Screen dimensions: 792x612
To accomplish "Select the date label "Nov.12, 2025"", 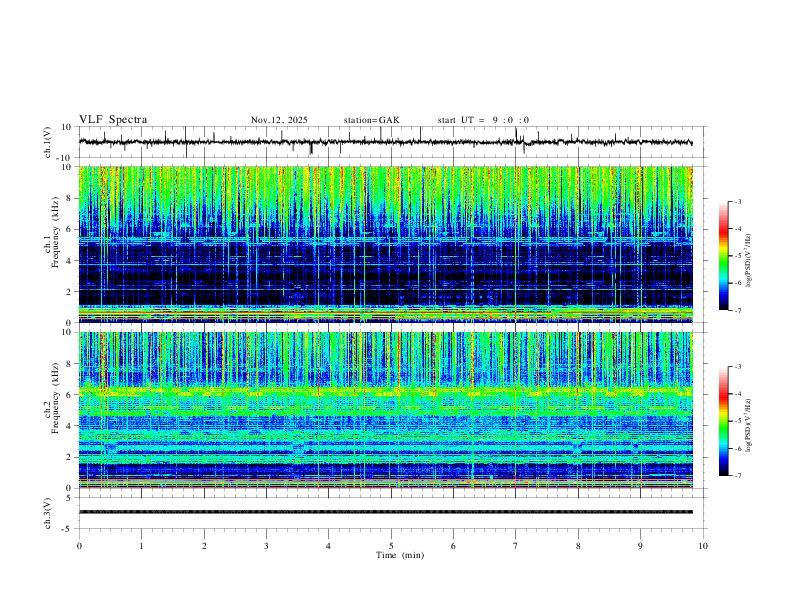I will [279, 120].
